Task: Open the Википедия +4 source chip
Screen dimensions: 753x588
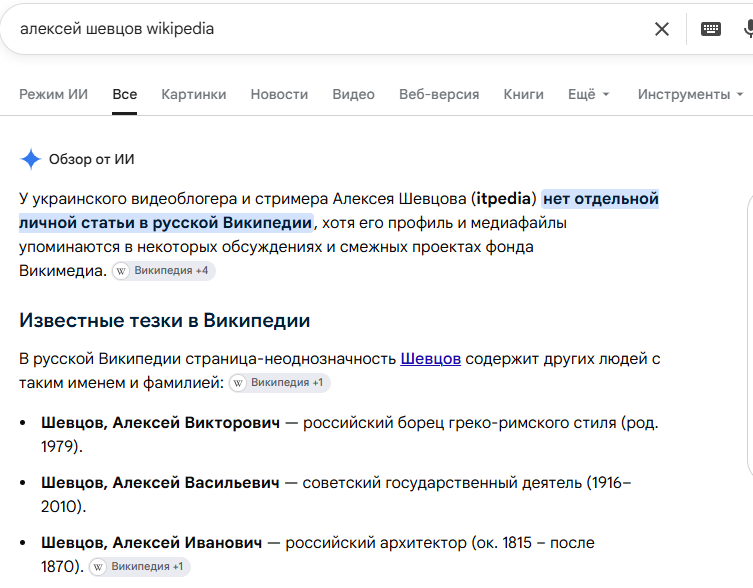Action: pos(164,271)
